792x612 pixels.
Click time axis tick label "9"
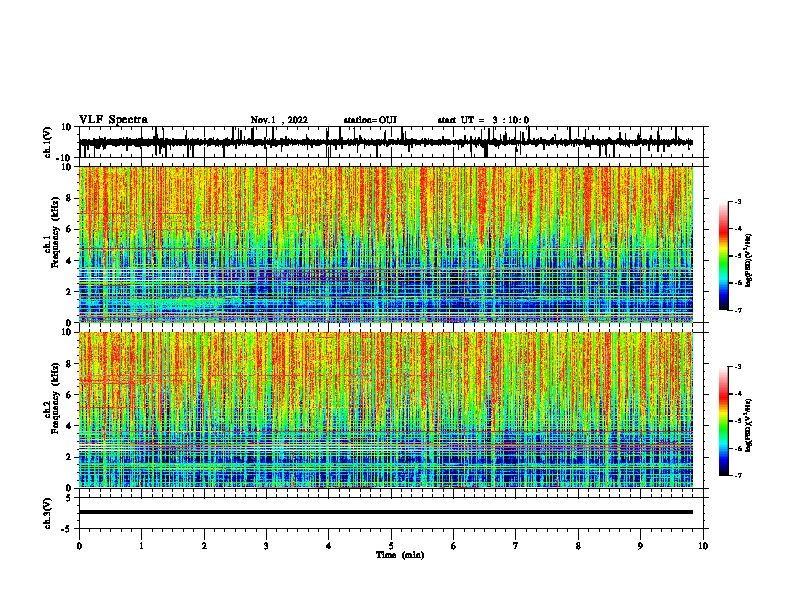[640, 546]
